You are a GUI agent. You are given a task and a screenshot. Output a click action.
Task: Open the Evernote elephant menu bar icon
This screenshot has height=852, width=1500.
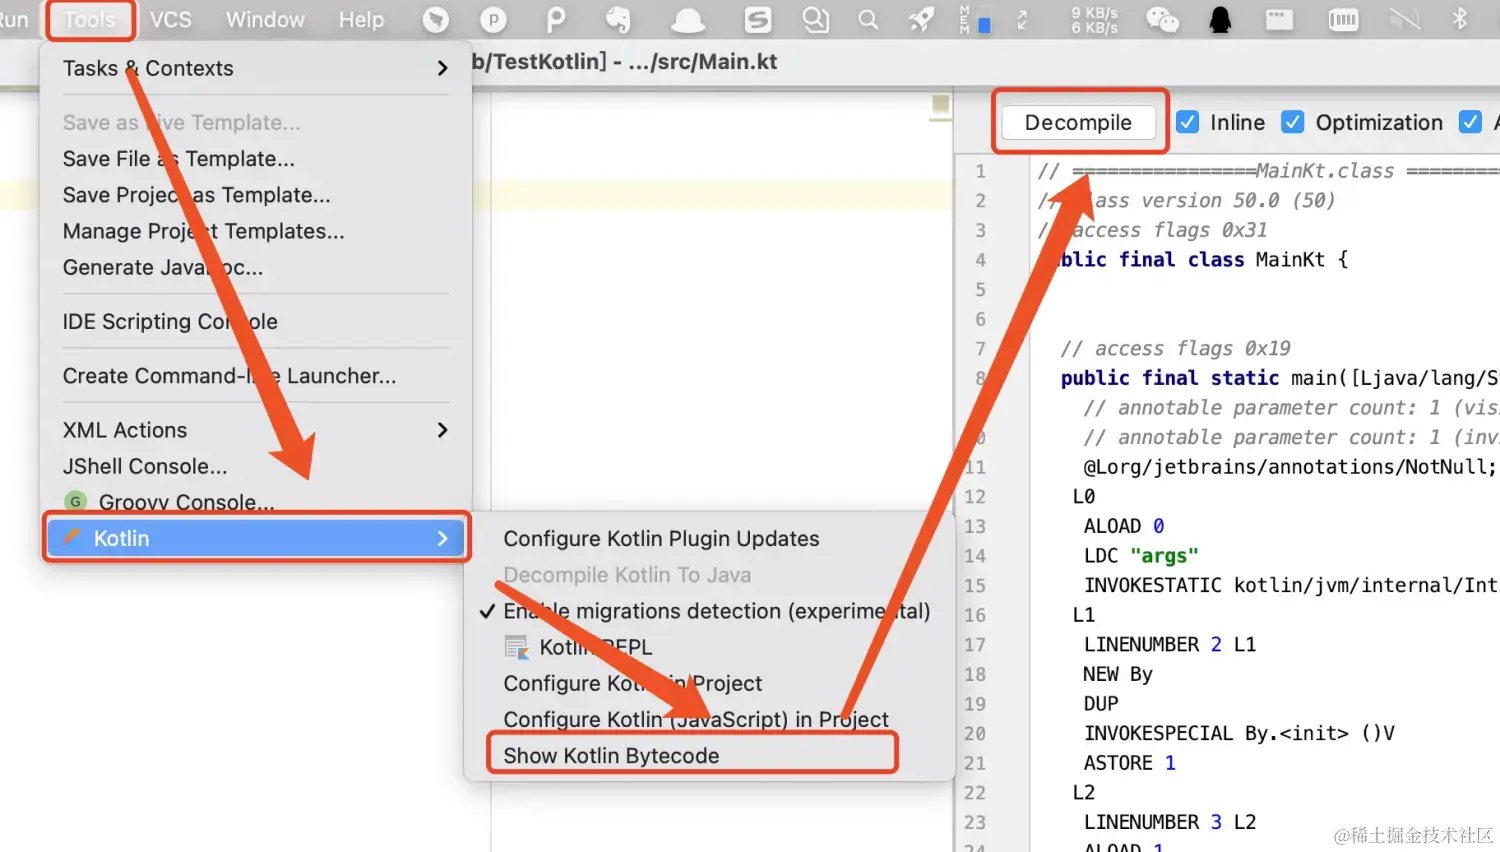[619, 20]
